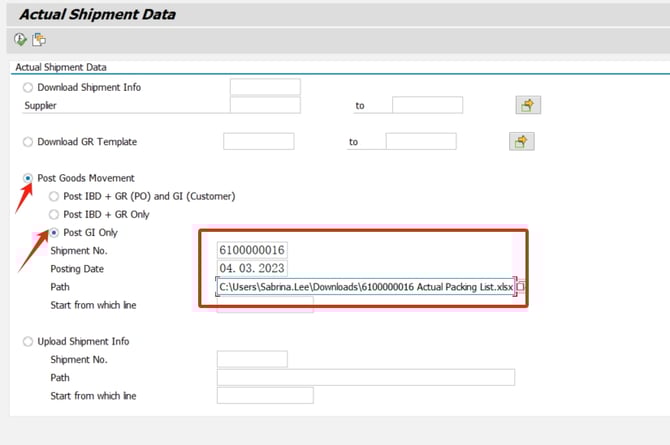The width and height of the screenshot is (670, 445).
Task: Click Start from which line field under Upload Shipment Info
Action: pos(265,396)
